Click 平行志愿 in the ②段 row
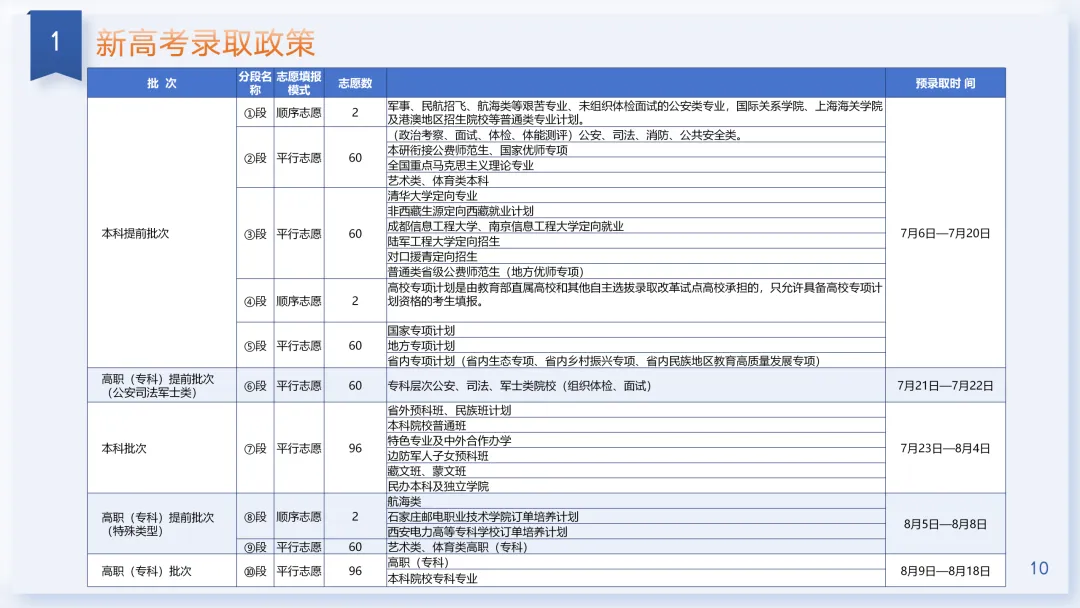 click(299, 158)
